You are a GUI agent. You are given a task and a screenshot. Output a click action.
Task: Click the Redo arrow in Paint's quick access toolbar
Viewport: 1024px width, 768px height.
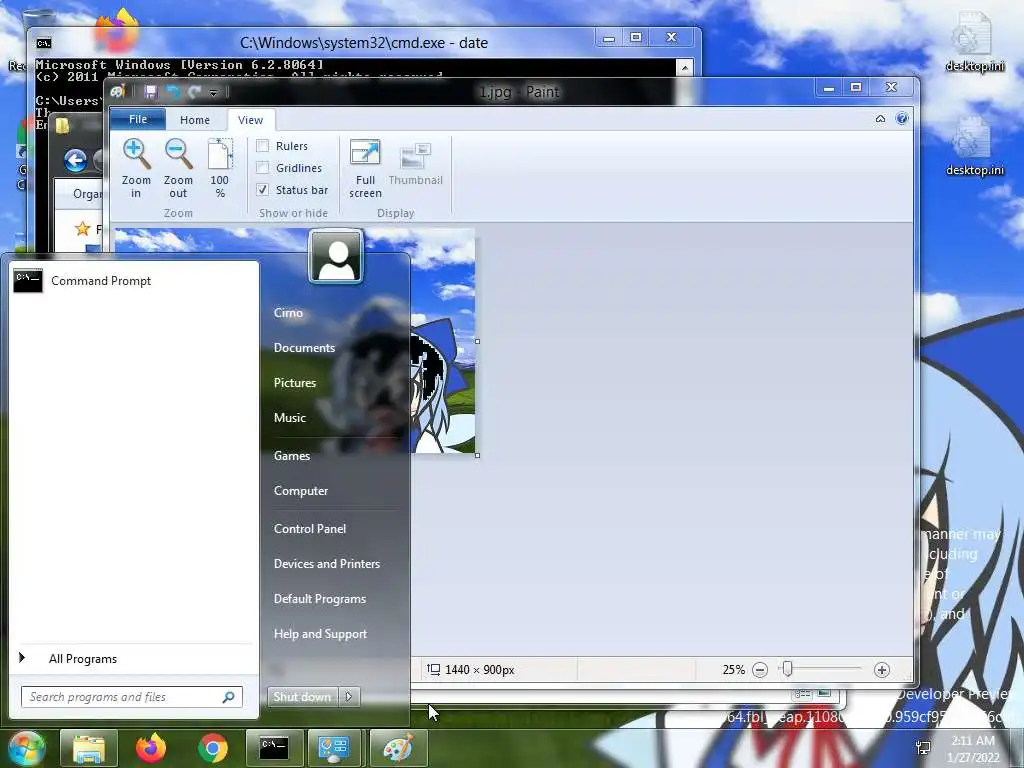pyautogui.click(x=194, y=92)
